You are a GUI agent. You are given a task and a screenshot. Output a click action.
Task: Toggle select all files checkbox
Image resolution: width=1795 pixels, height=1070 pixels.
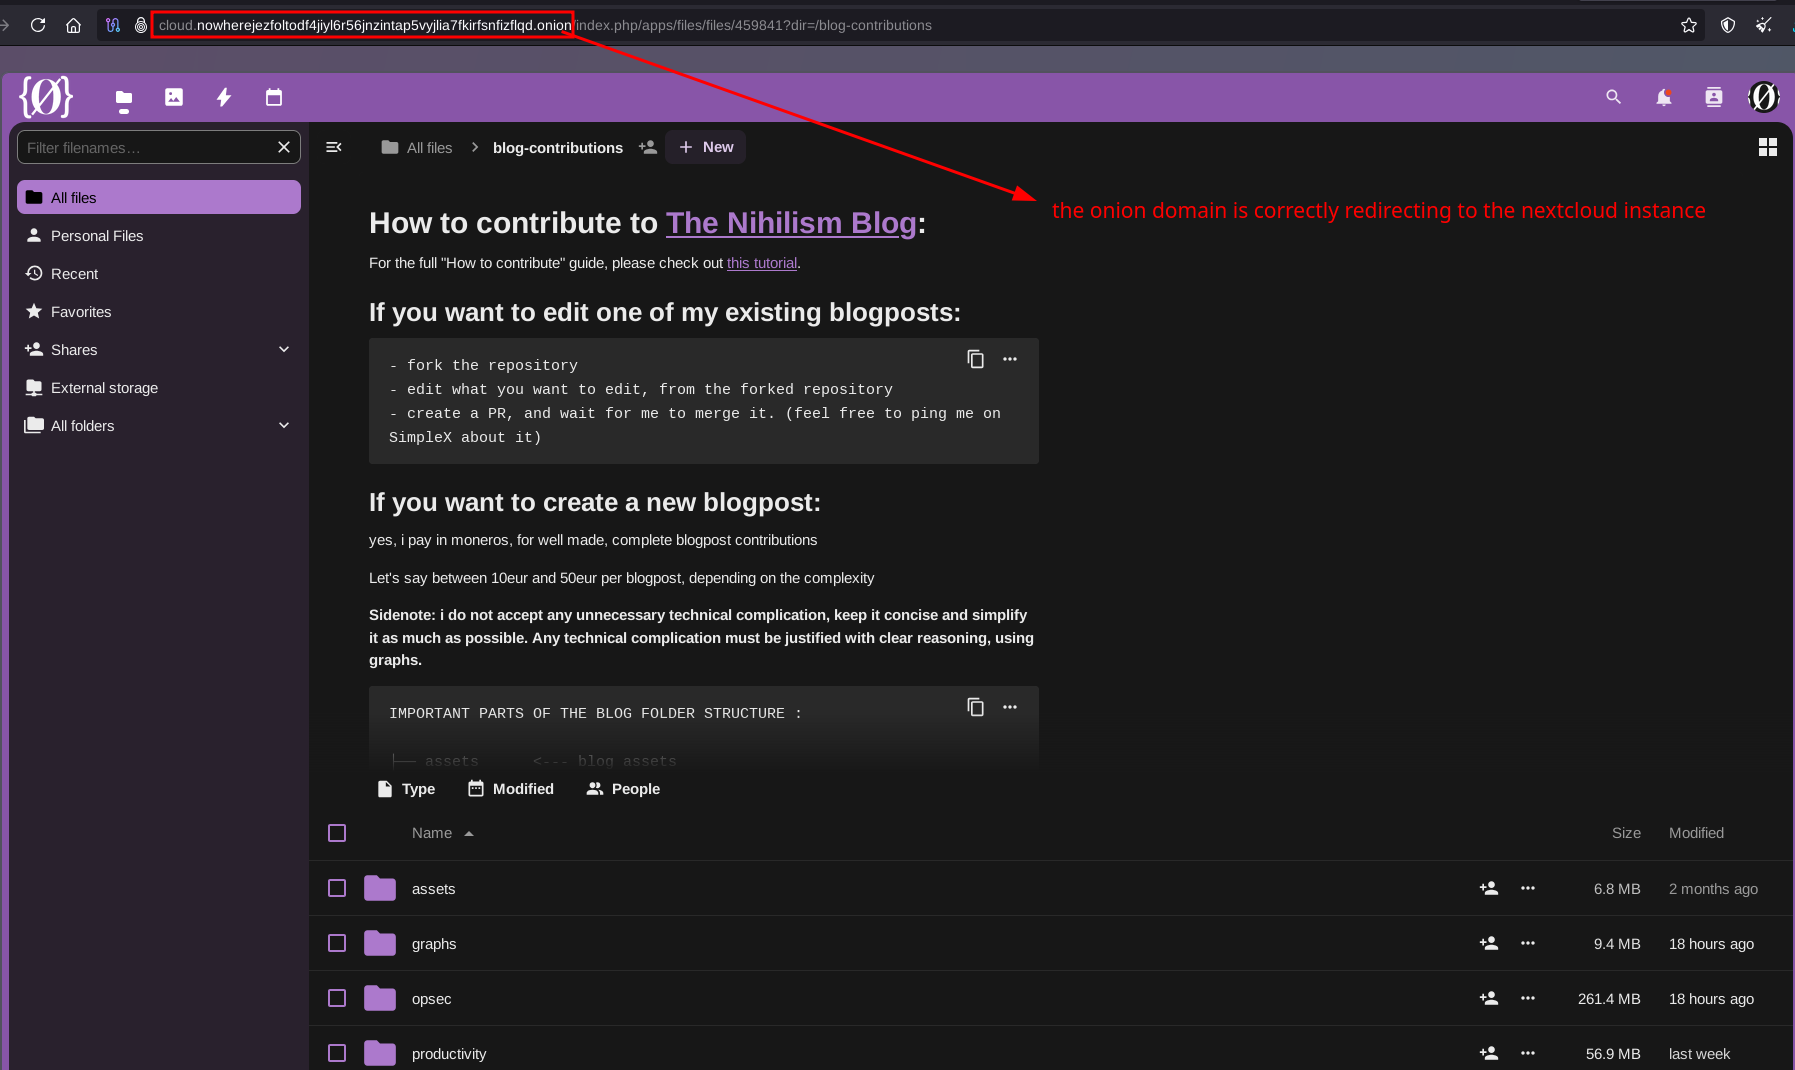coord(337,833)
